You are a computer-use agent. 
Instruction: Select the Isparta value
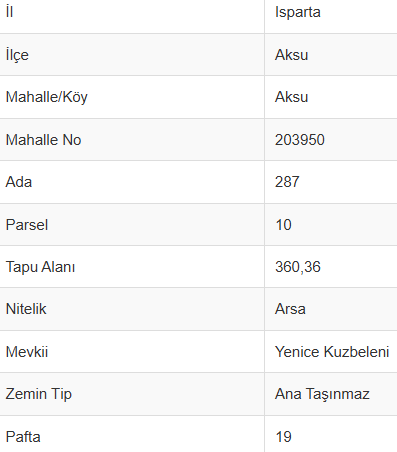pyautogui.click(x=298, y=13)
